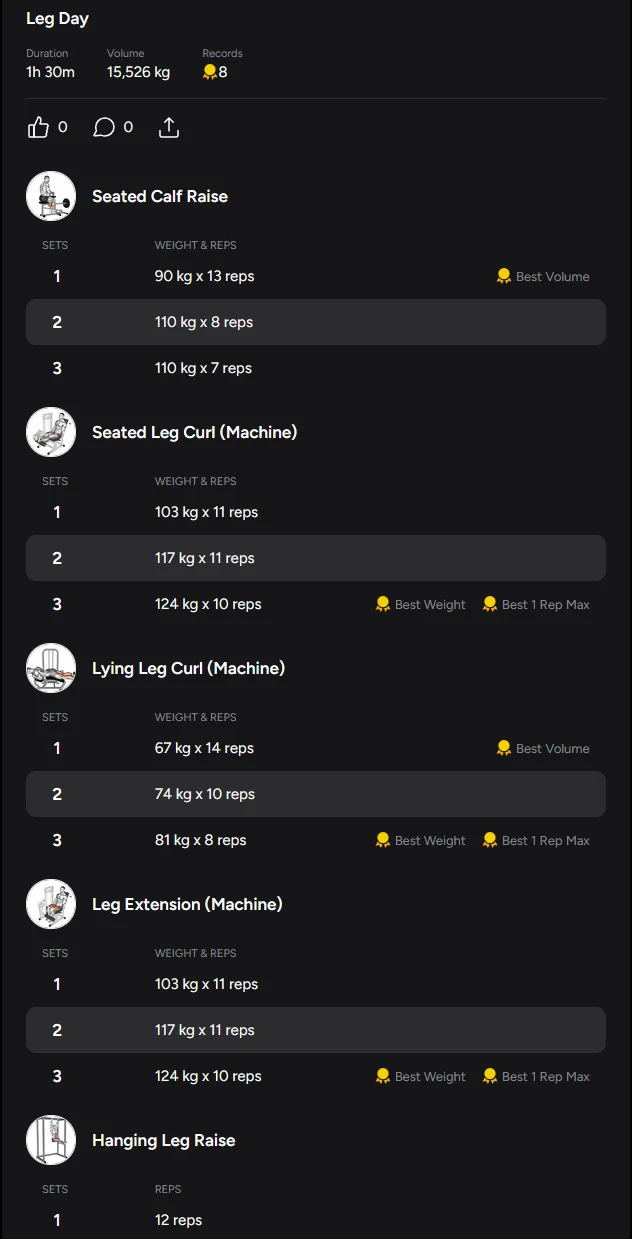Click Best Weight badge on Seated Leg Curl
The width and height of the screenshot is (632, 1239).
tap(421, 604)
